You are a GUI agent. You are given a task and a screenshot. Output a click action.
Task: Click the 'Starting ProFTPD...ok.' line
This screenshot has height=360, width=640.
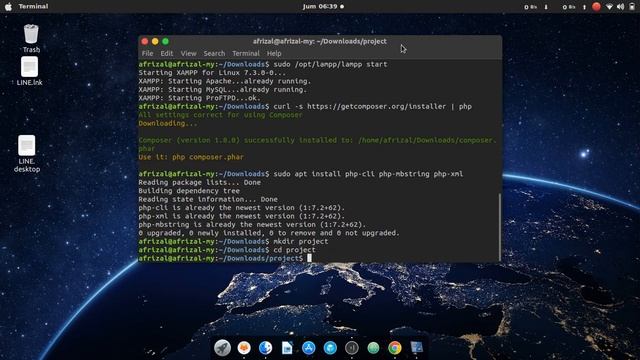[x=199, y=98]
